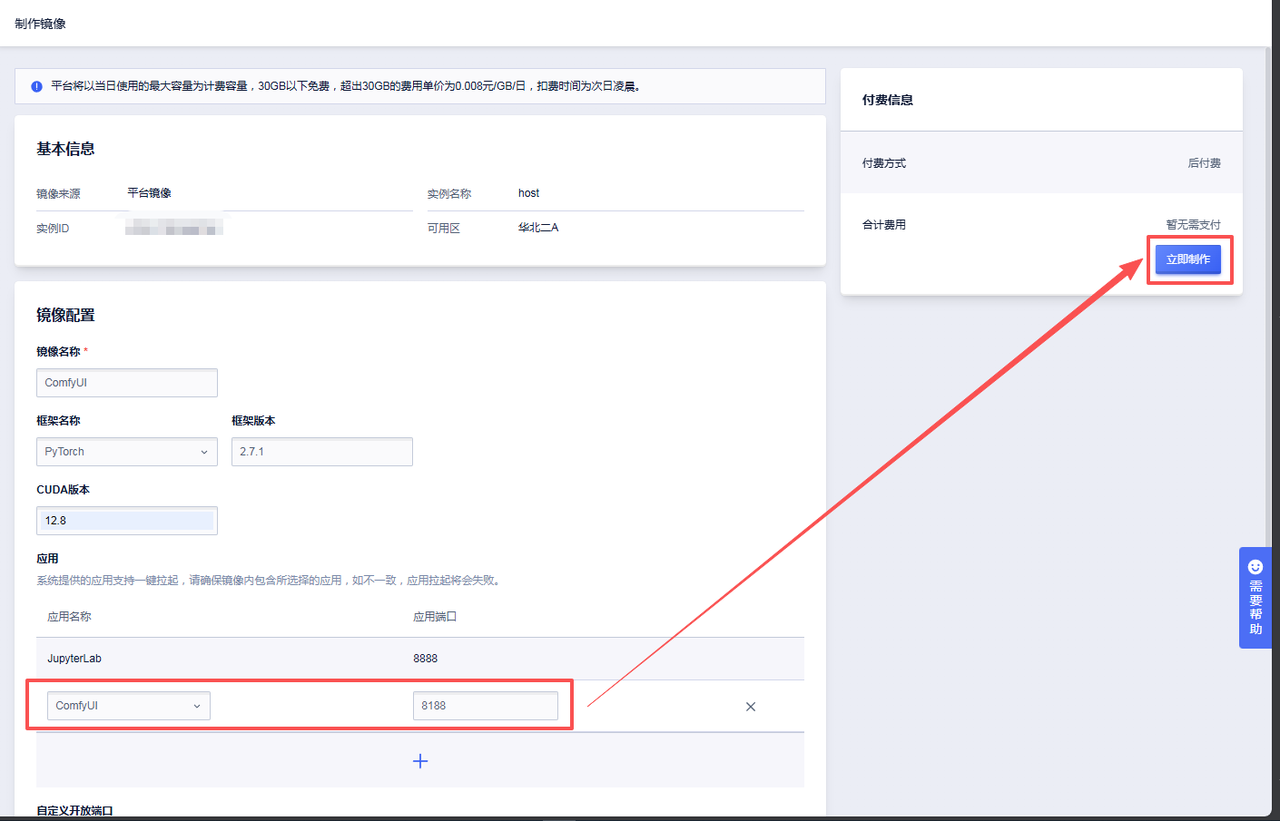Click the JupyterLab port value 8888
The image size is (1280, 821).
(425, 659)
